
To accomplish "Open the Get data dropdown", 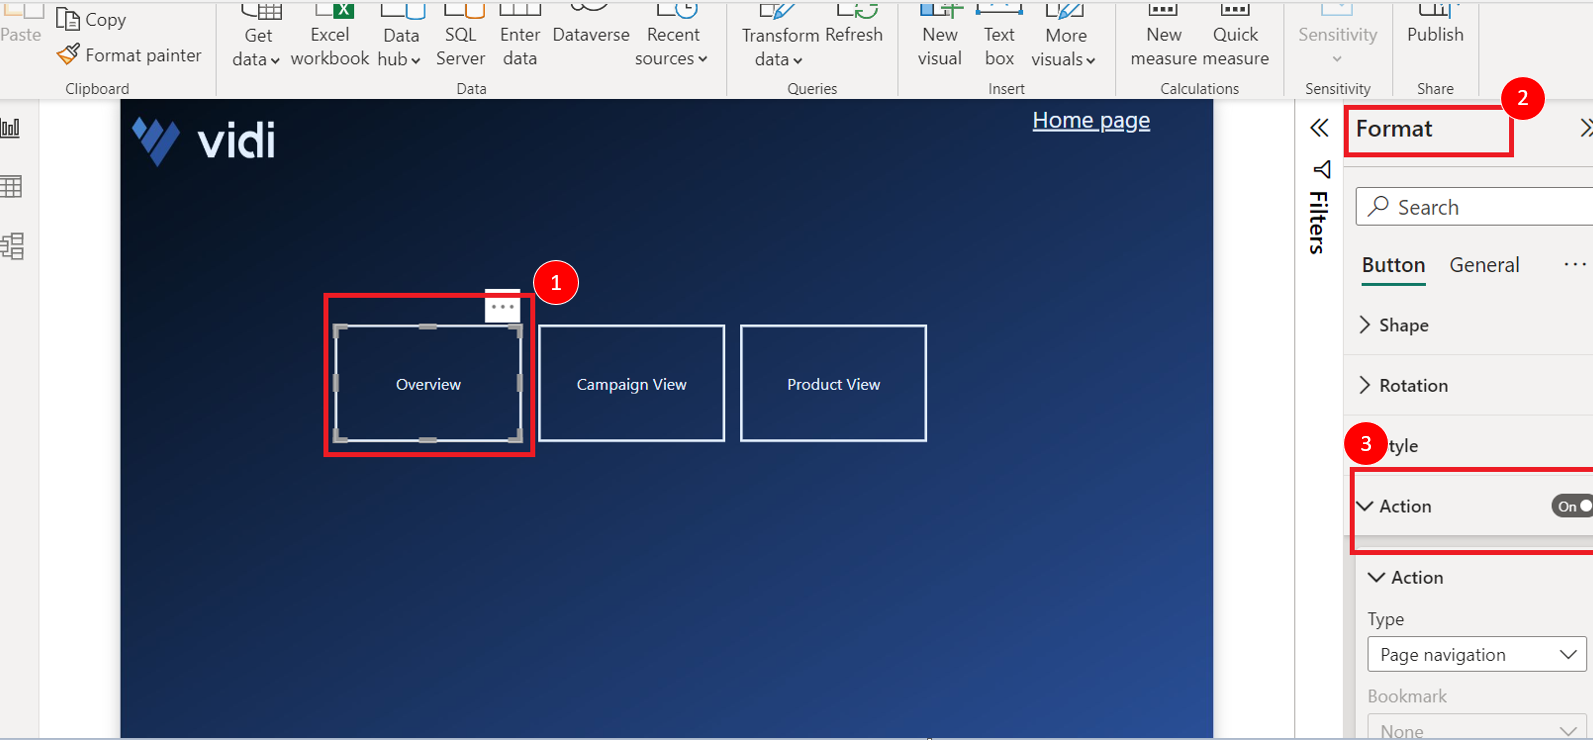I will [257, 37].
